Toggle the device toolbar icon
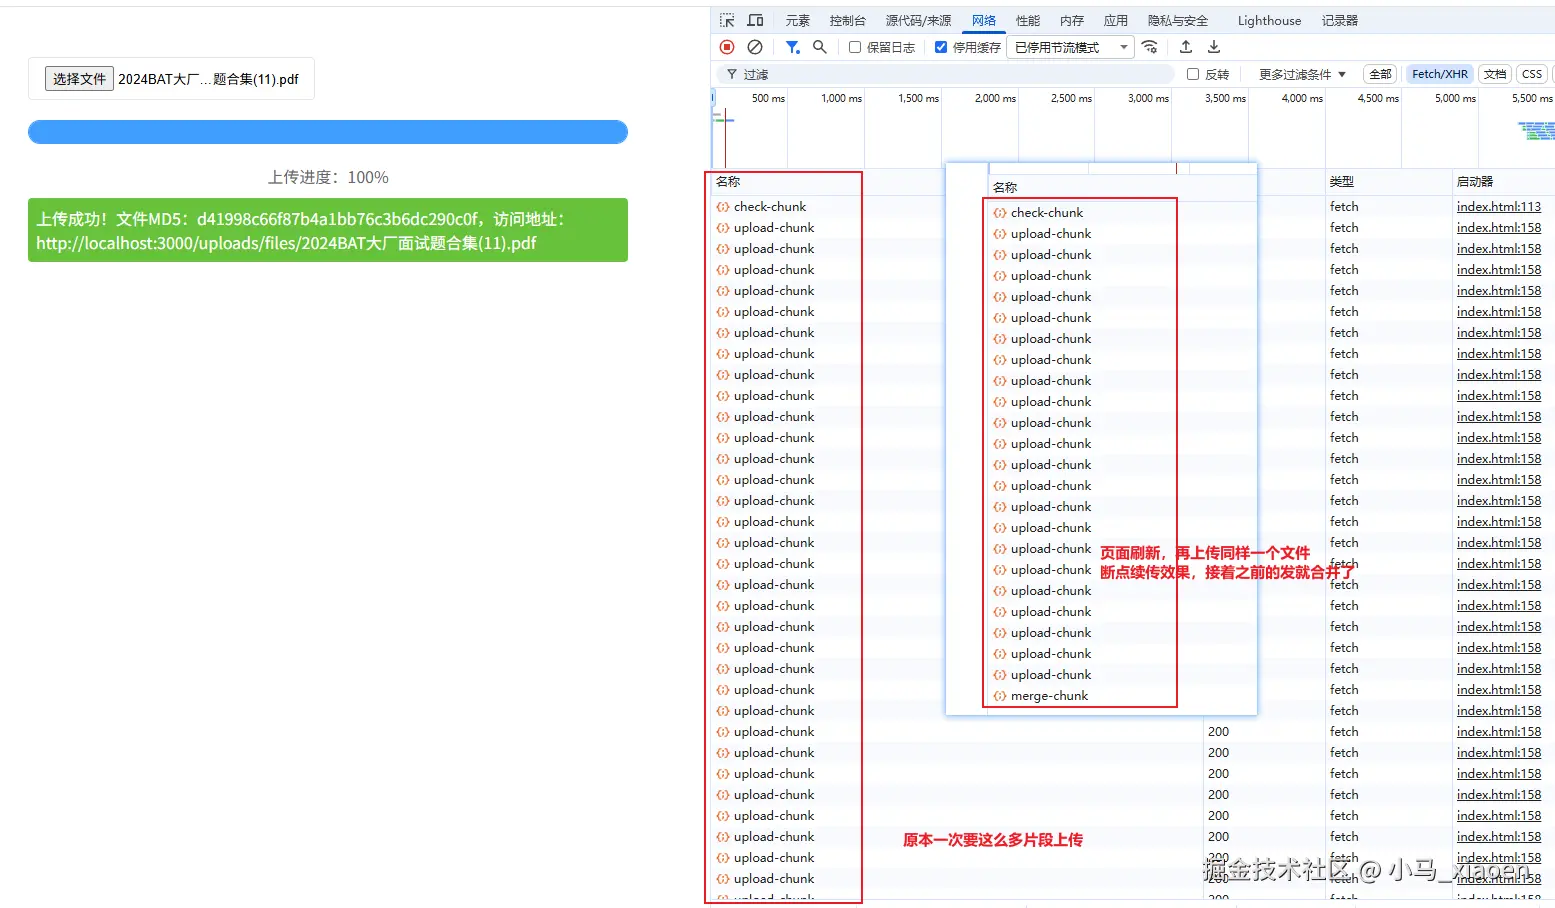Image resolution: width=1555 pixels, height=908 pixels. click(x=755, y=20)
